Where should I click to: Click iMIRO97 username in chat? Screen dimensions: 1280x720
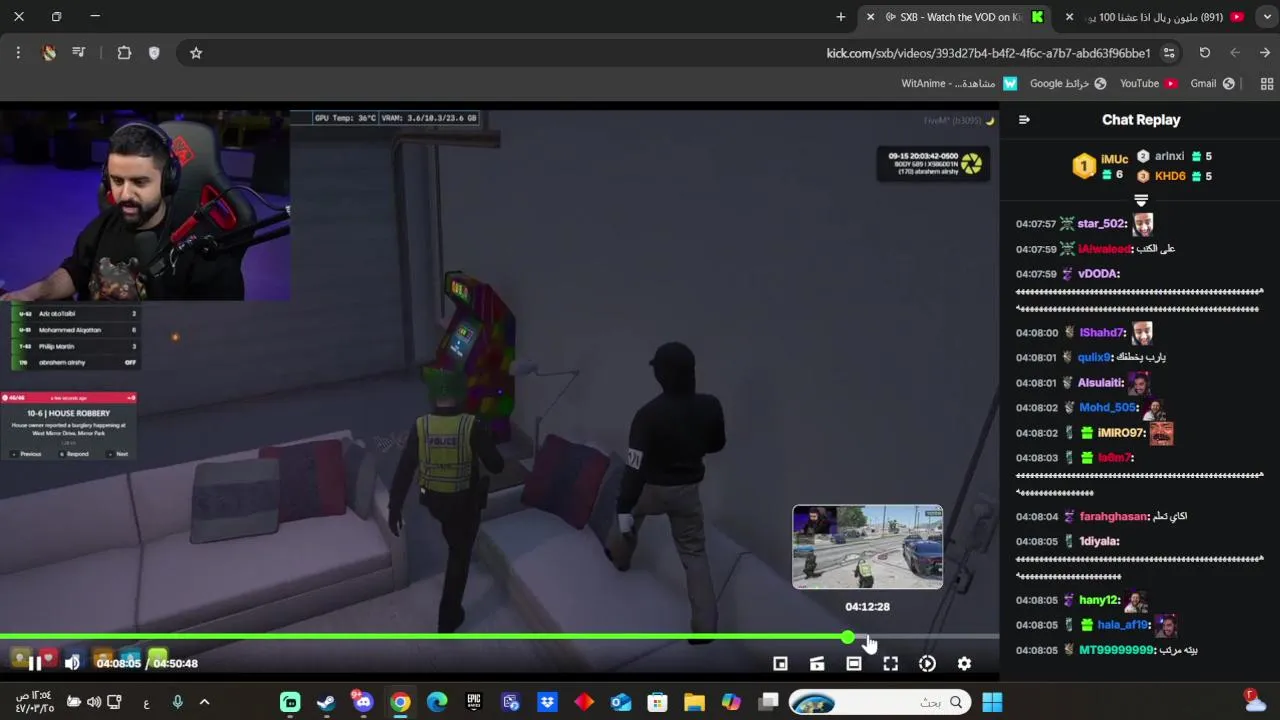[x=1121, y=433]
